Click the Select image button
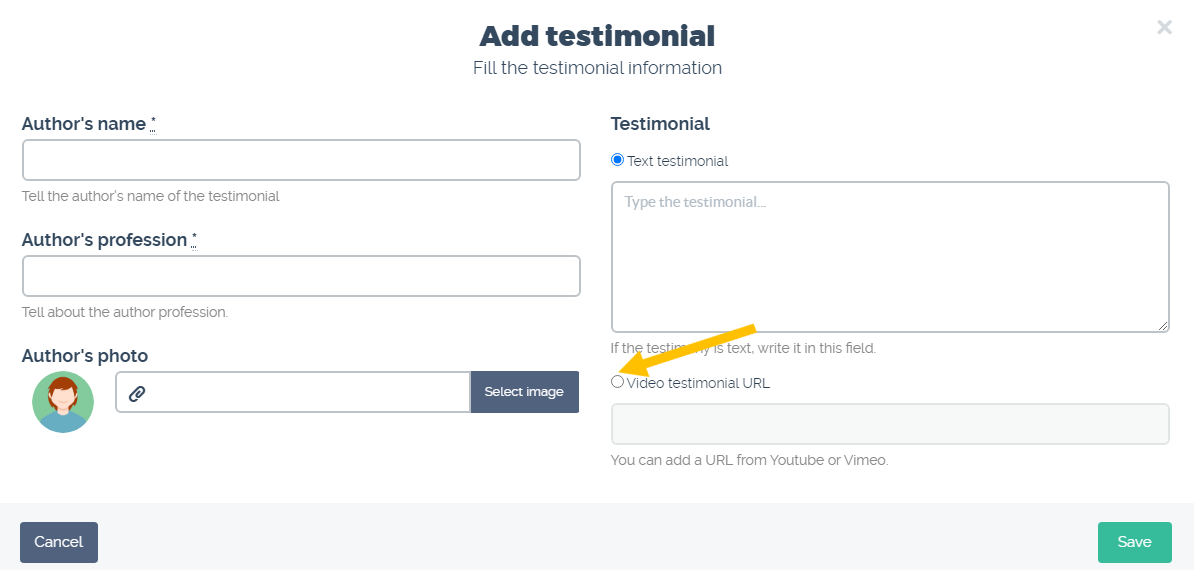Screen dimensions: 1195x570 point(524,392)
